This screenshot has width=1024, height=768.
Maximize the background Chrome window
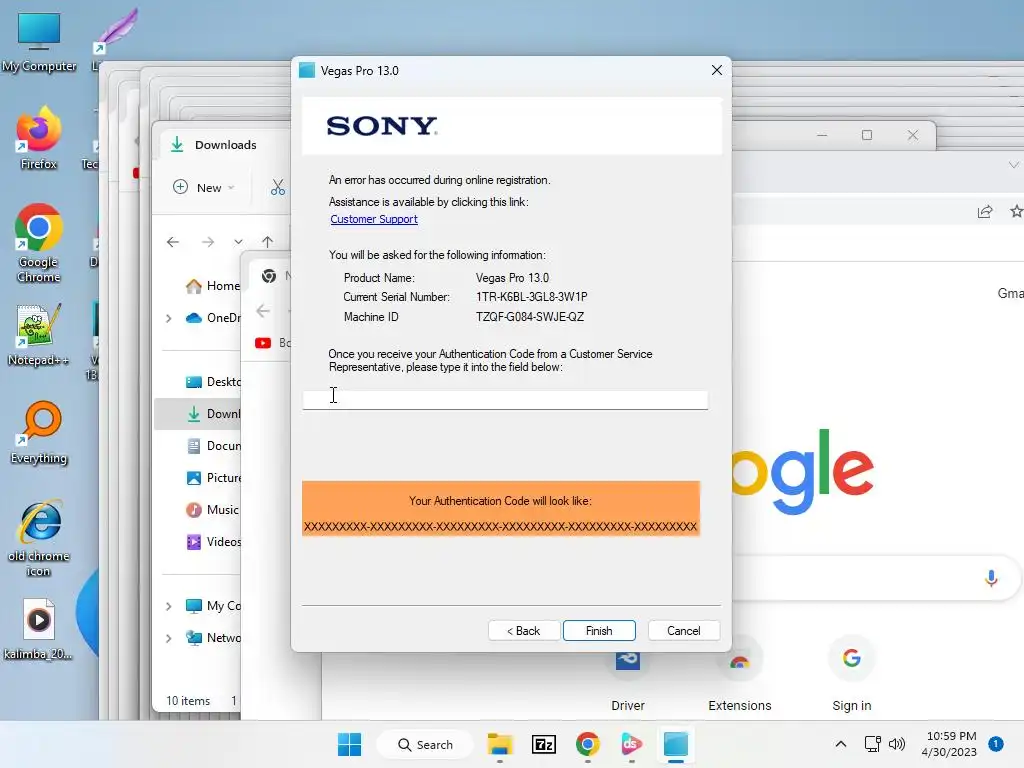pyautogui.click(x=867, y=135)
